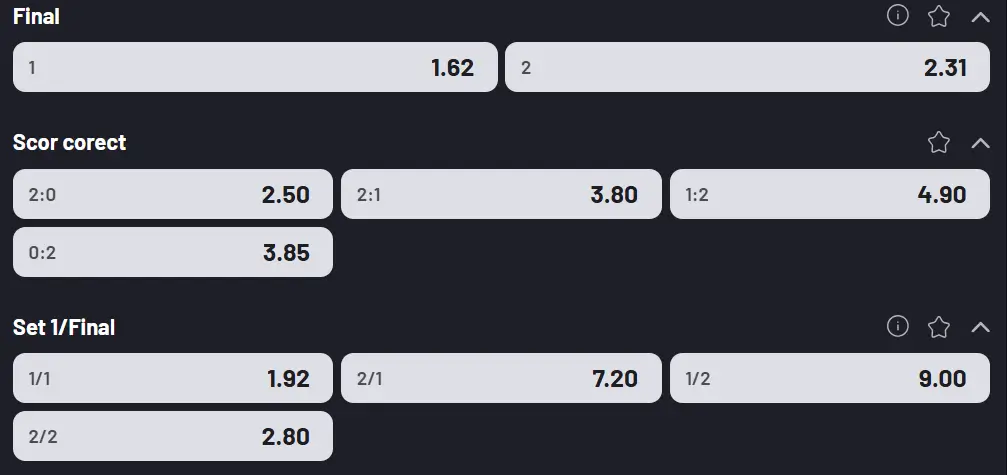
Task: Open info for the Final market
Action: [898, 16]
